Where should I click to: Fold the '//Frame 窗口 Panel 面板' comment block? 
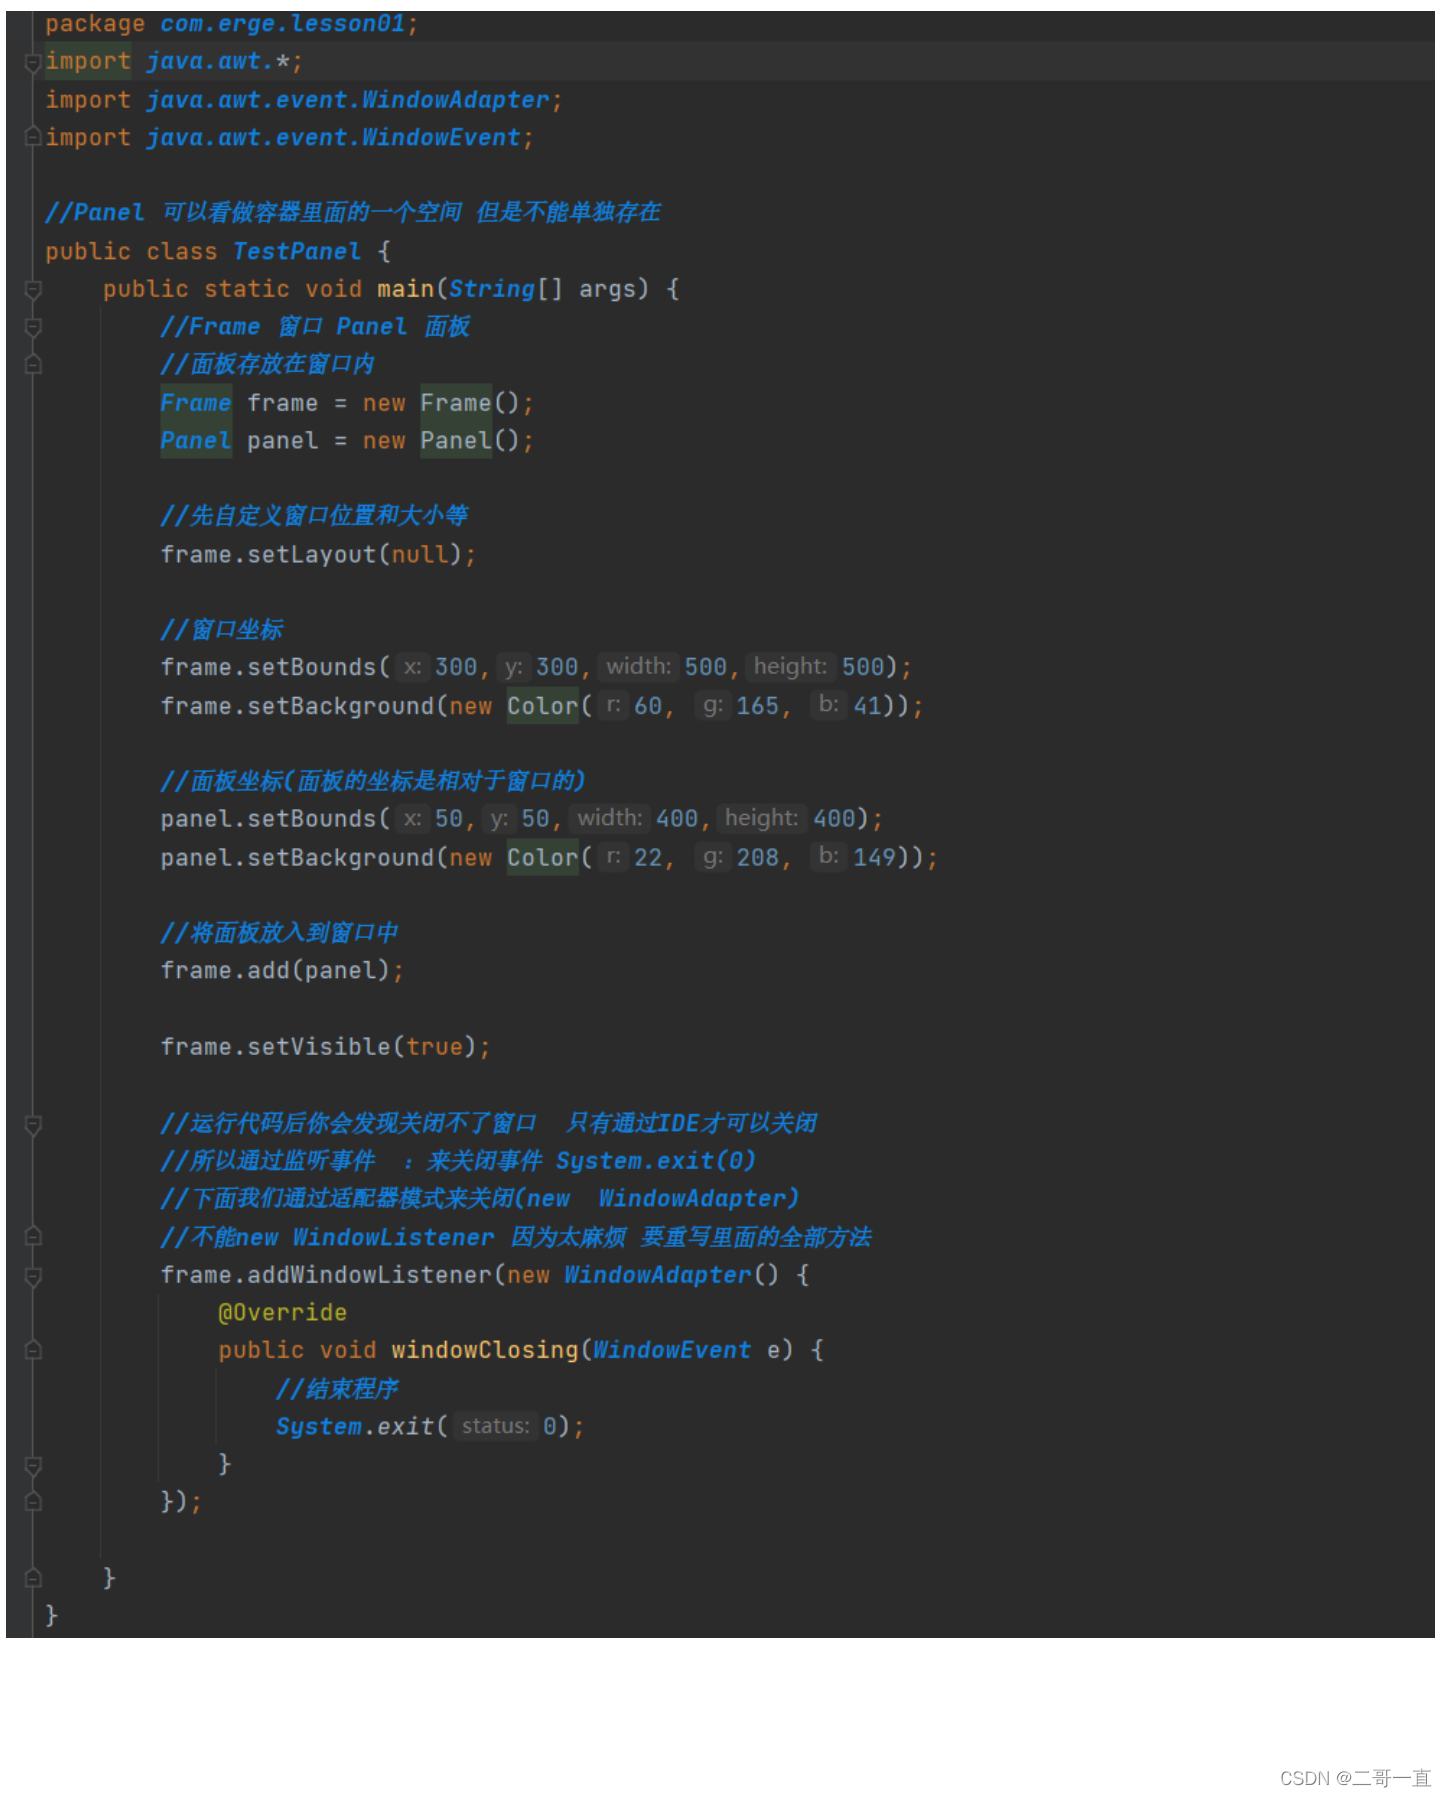point(33,327)
